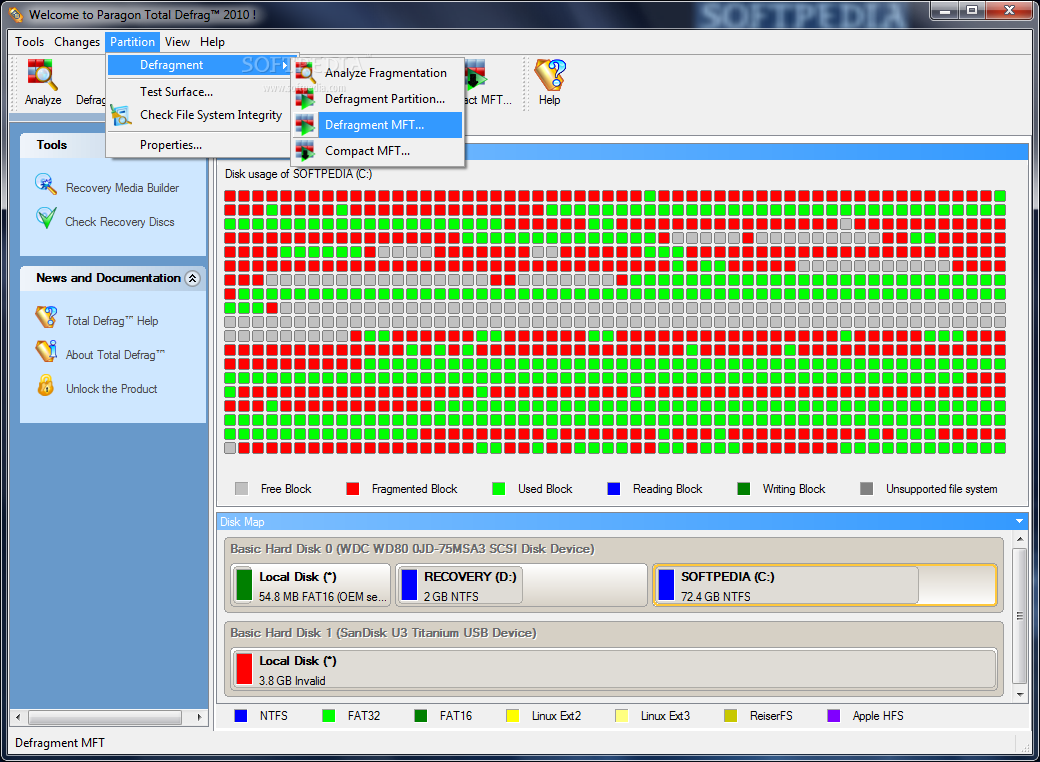Click the Unlock the Product padlock icon
Viewport: 1040px width, 762px height.
click(46, 385)
